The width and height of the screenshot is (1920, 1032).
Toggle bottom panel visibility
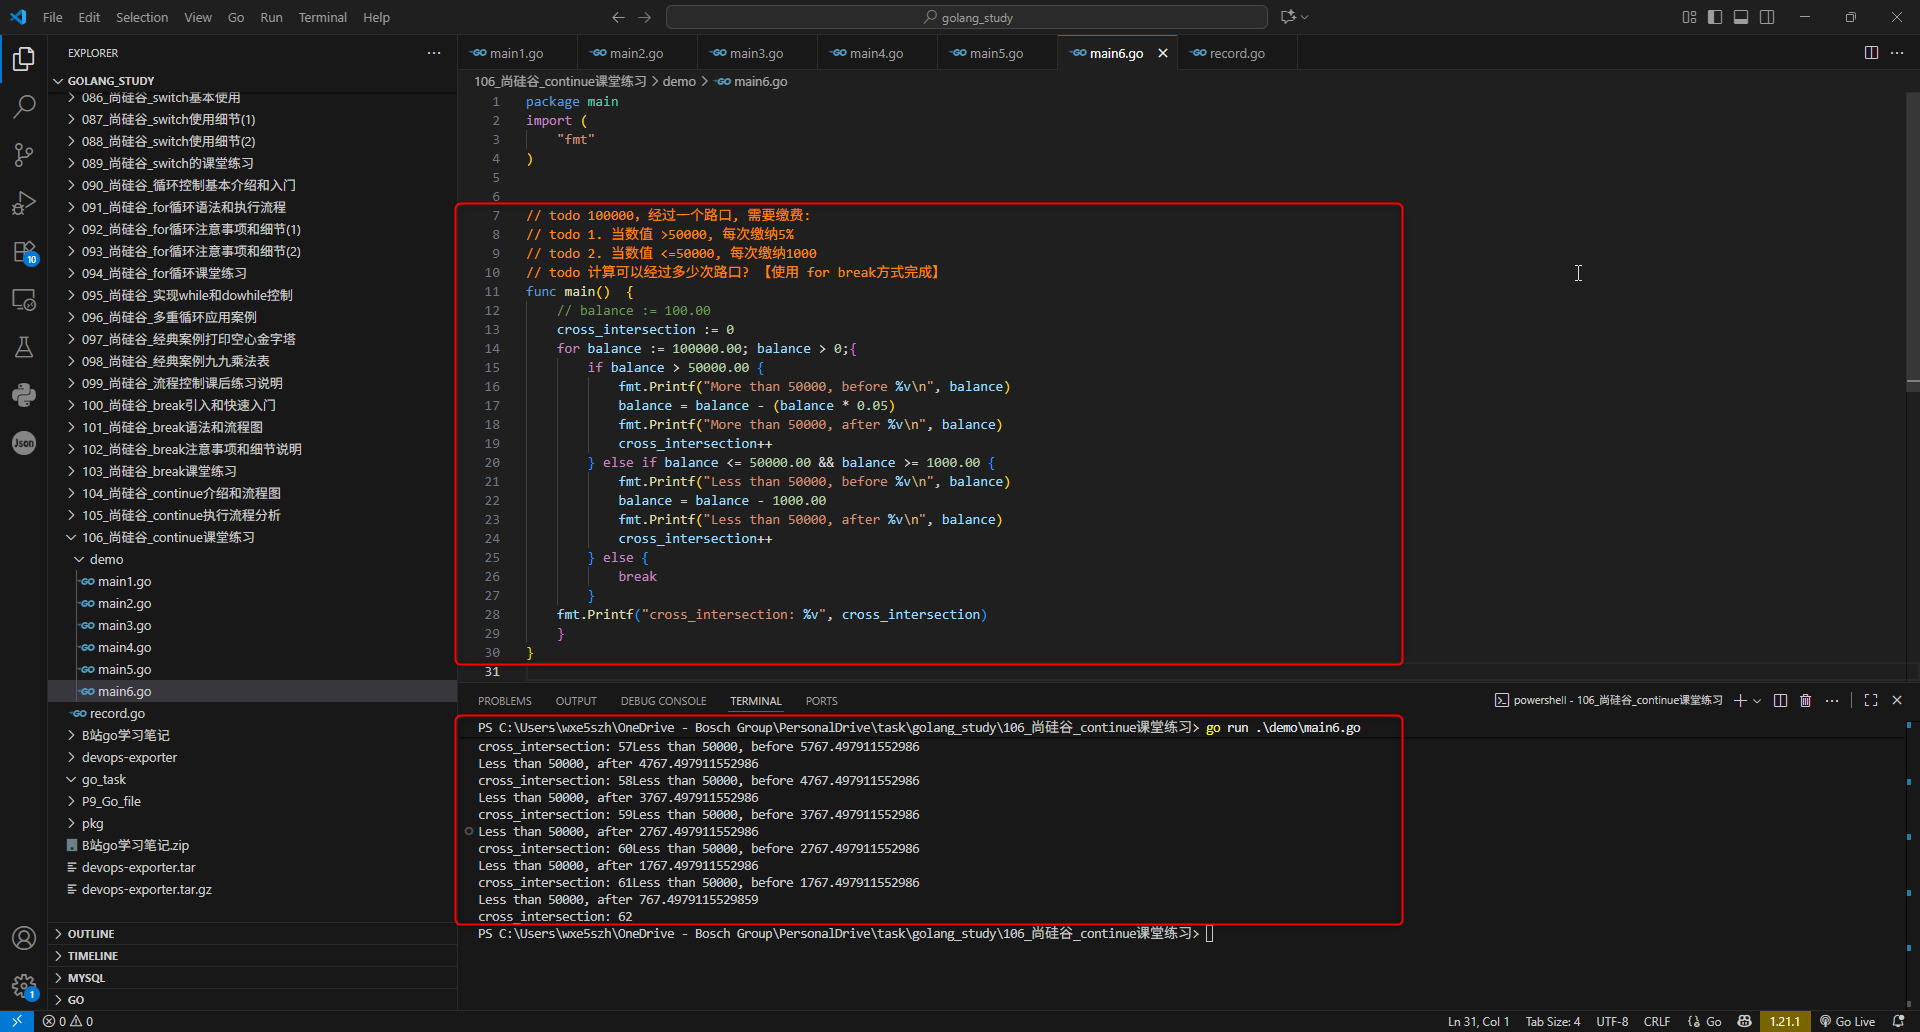click(1741, 17)
